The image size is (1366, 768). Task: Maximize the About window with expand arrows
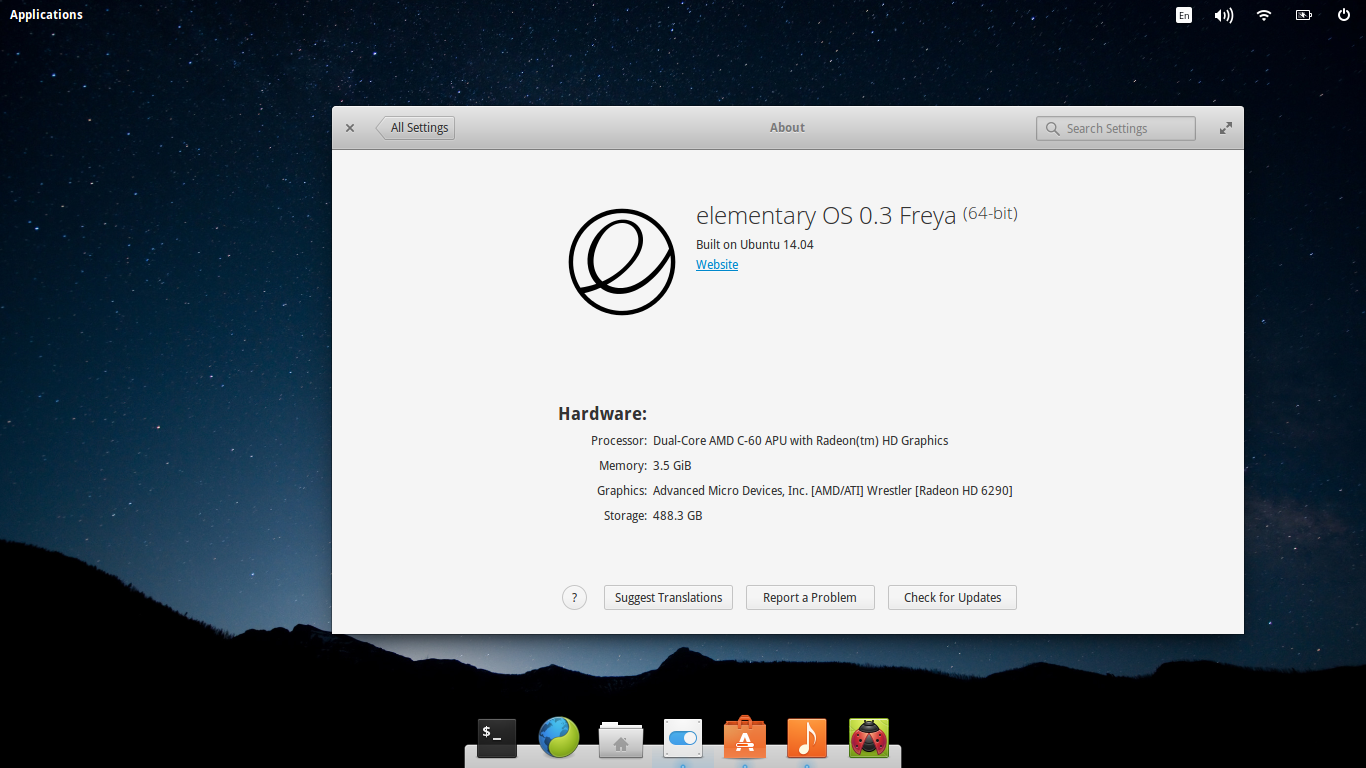click(1226, 128)
